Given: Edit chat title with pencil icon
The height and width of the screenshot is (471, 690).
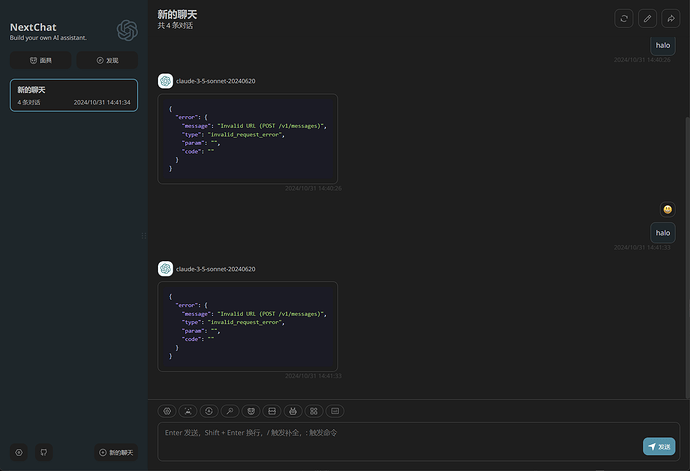Looking at the screenshot, I should (x=647, y=18).
